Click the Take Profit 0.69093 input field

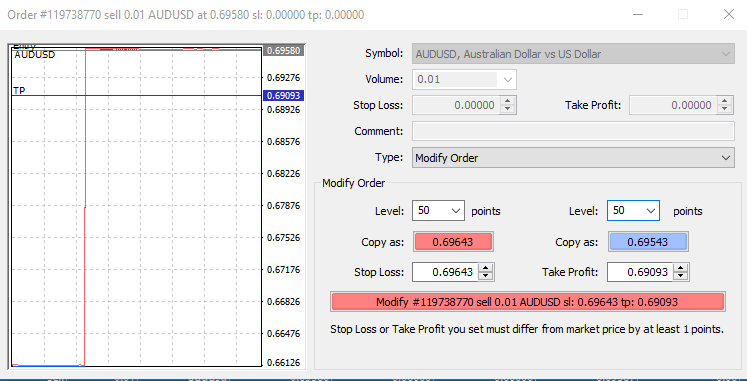[640, 272]
